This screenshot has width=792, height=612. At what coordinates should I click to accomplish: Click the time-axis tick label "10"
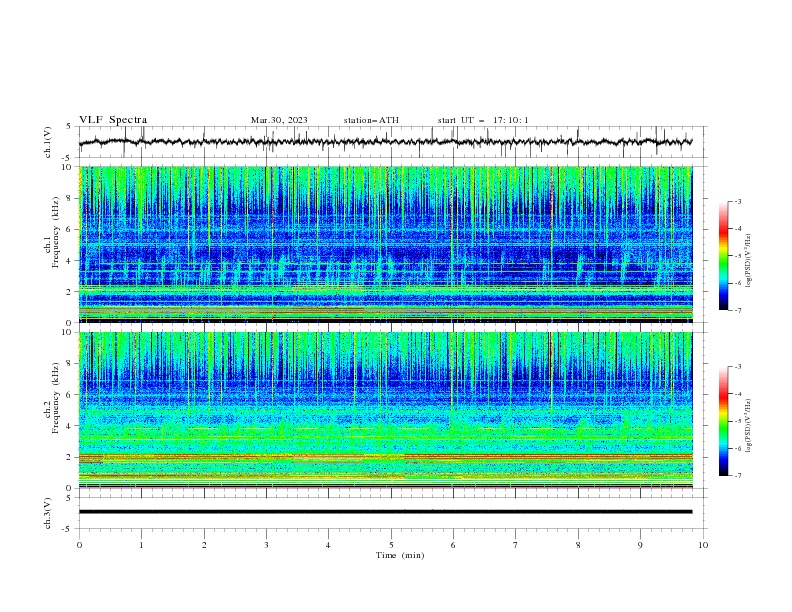coord(703,545)
